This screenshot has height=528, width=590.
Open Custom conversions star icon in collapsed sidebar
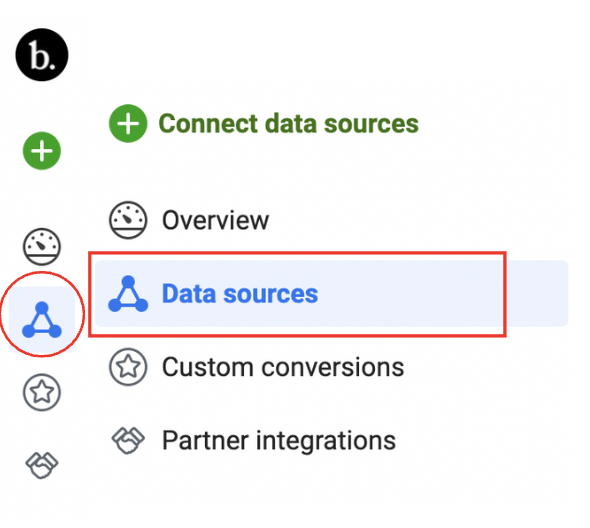(x=42, y=392)
